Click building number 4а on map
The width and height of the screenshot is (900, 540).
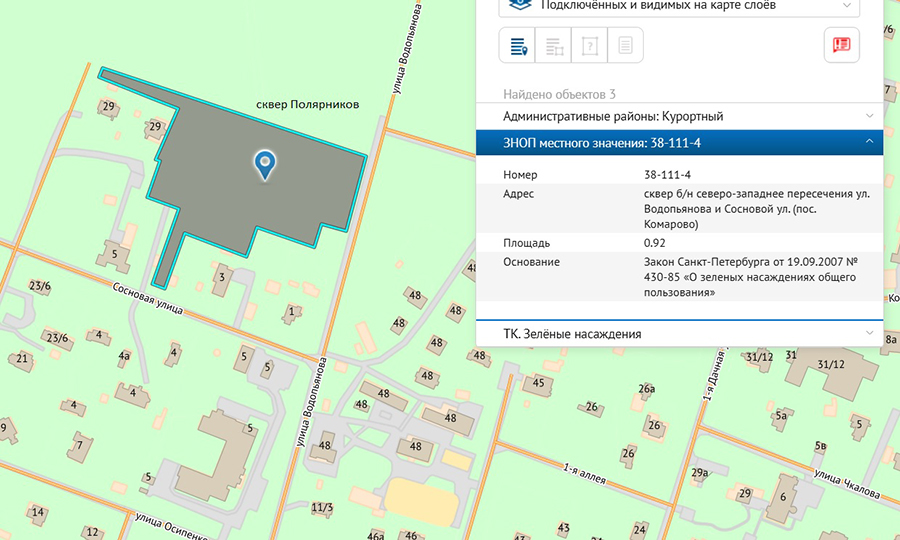point(124,356)
